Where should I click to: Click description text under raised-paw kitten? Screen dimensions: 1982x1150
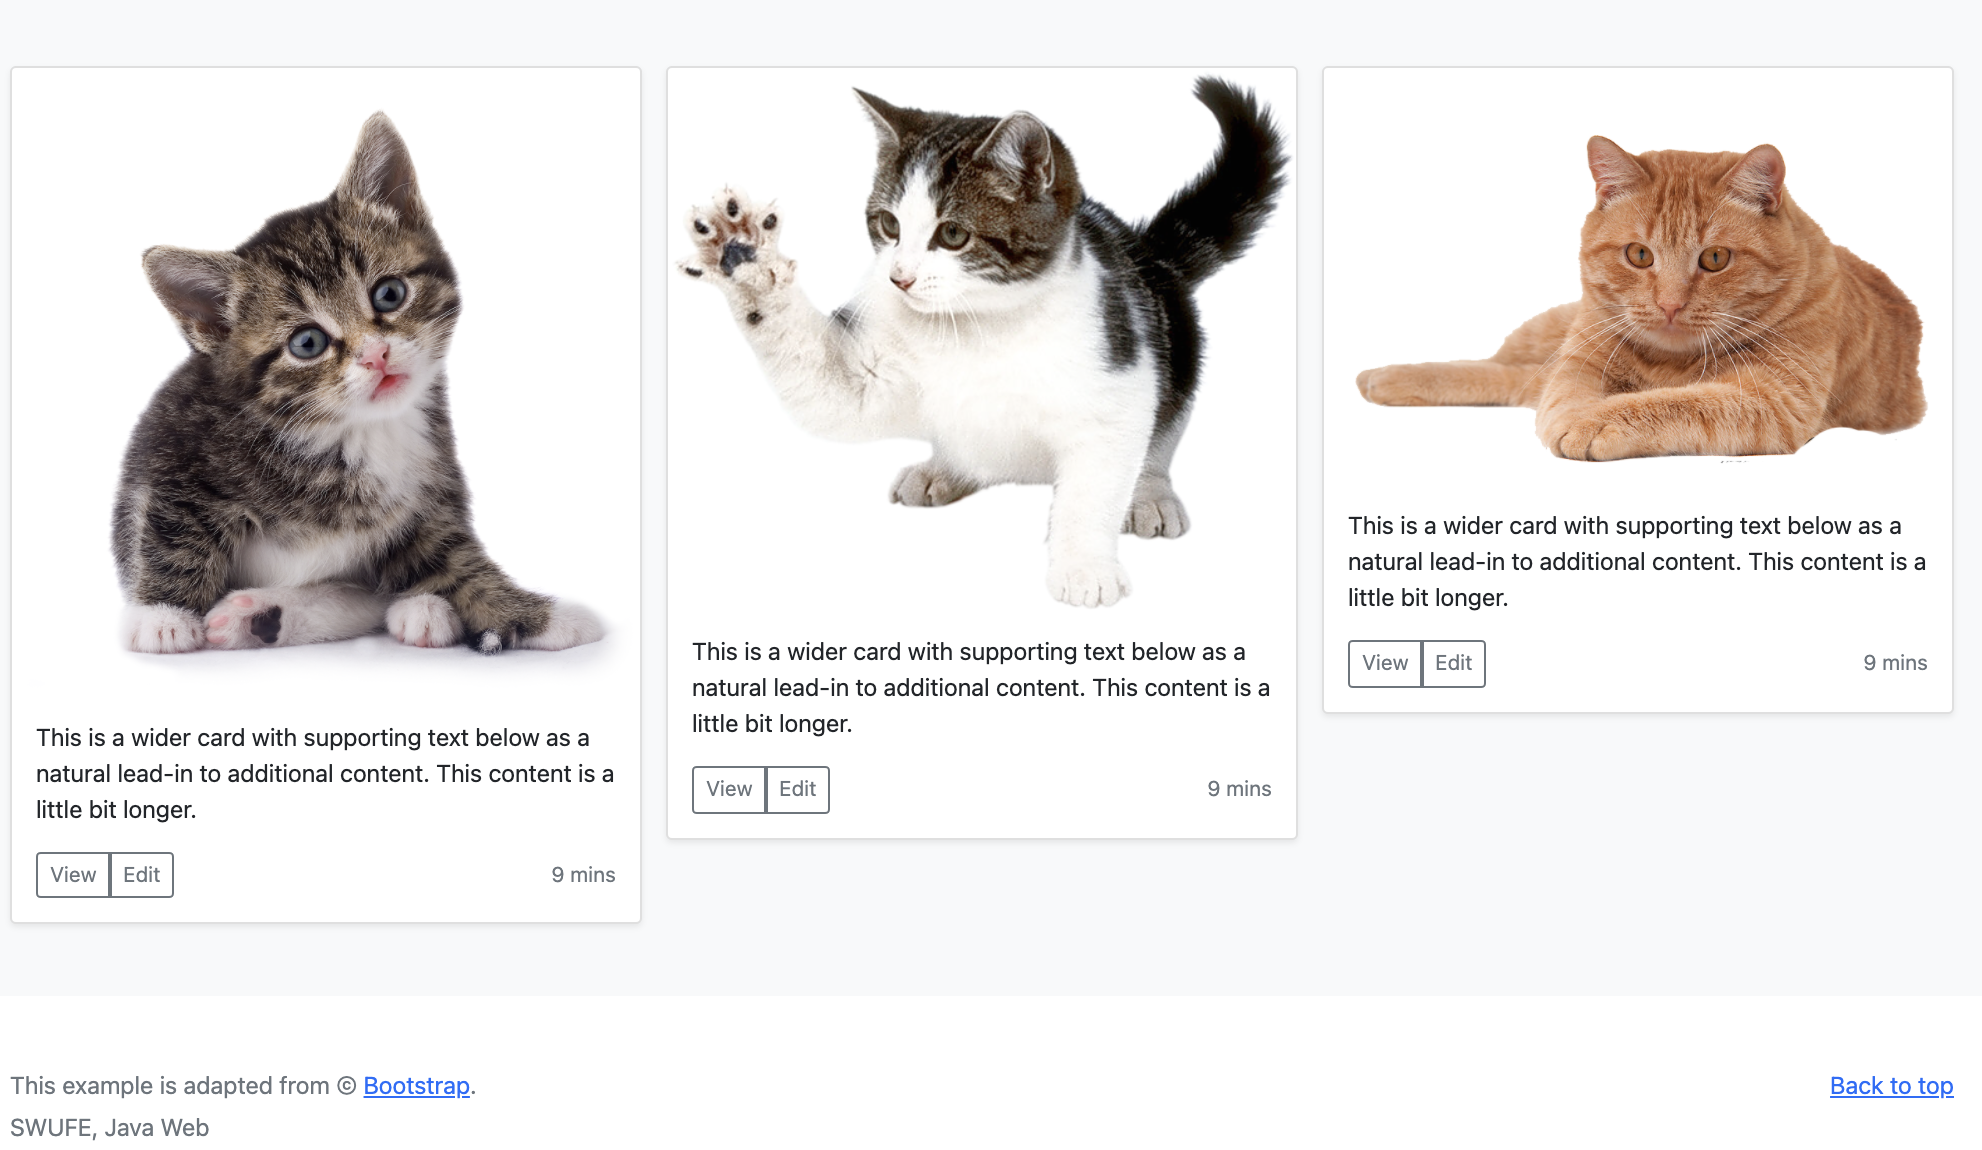(x=981, y=688)
